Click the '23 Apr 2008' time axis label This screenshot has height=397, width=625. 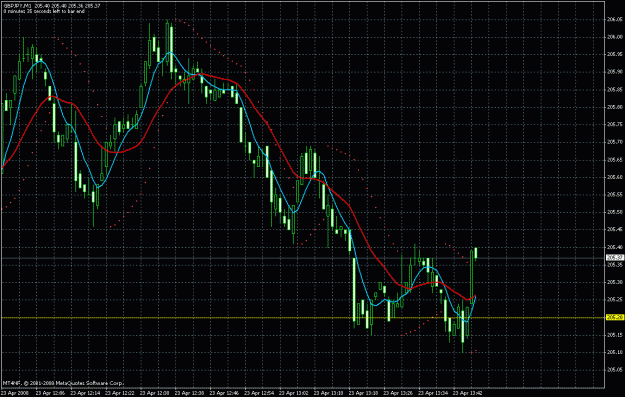click(16, 393)
